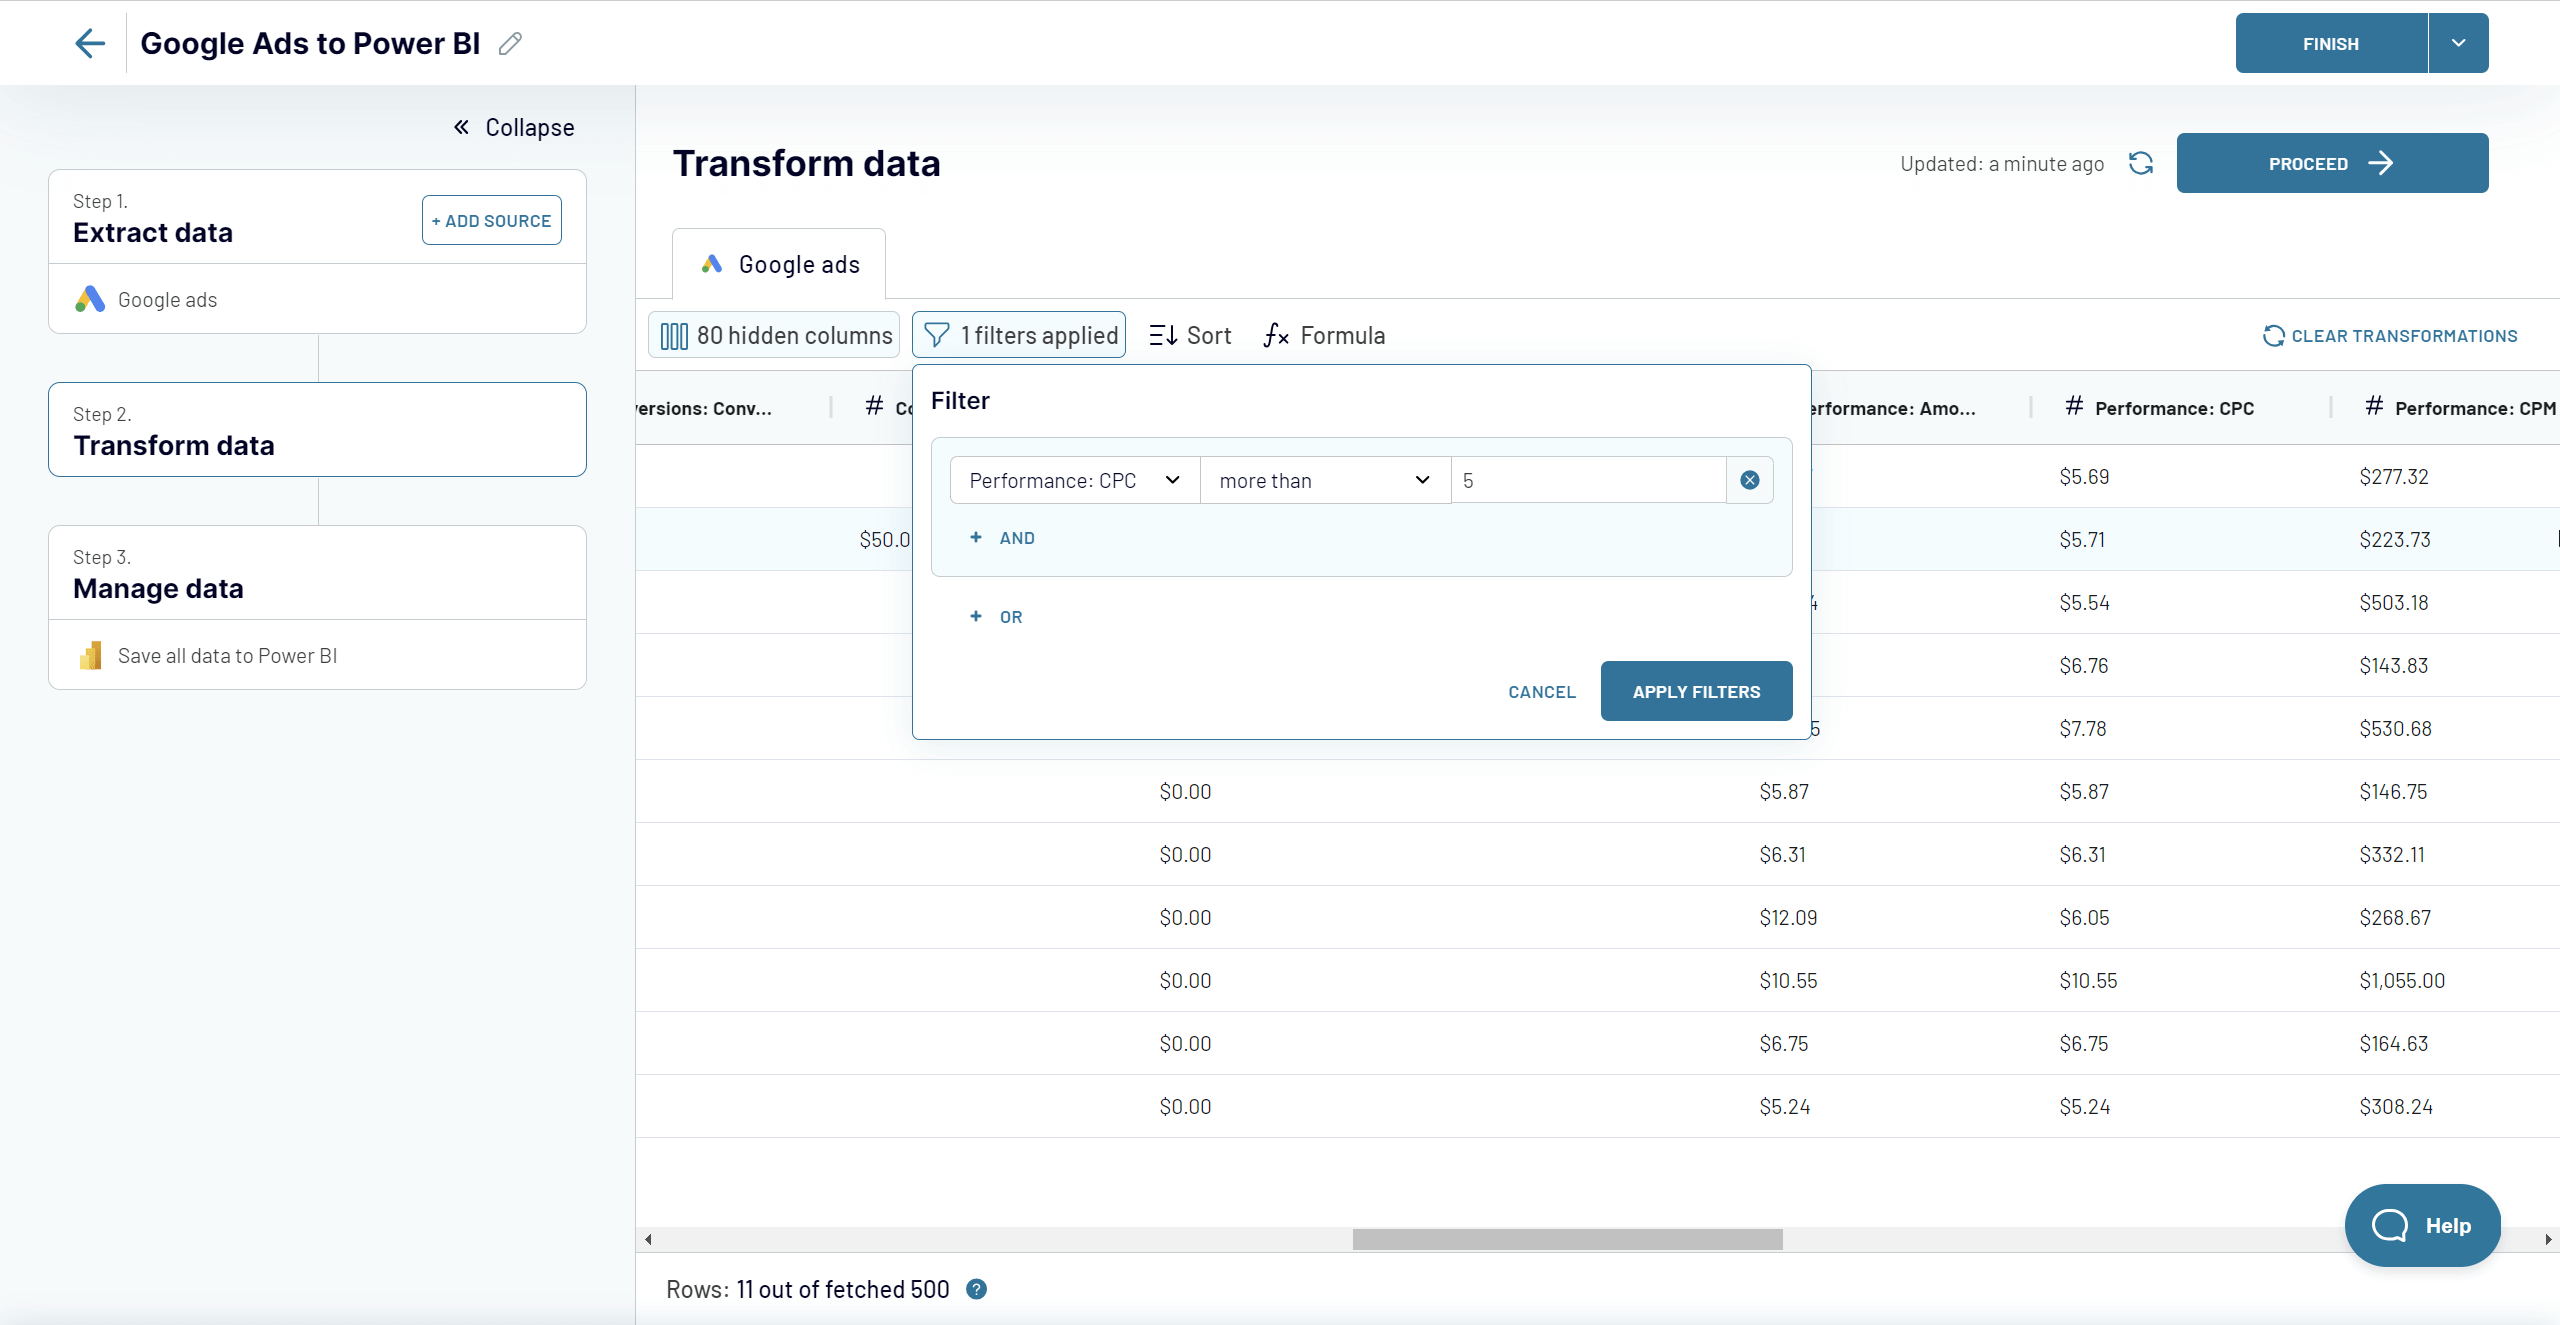Image resolution: width=2560 pixels, height=1325 pixels.
Task: Open Step 3 Manage data card
Action: (x=317, y=573)
